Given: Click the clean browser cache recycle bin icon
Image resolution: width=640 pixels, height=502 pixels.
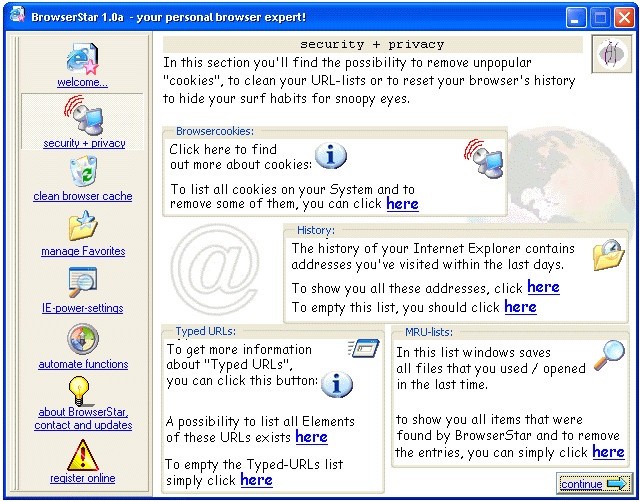Looking at the screenshot, I should coord(83,171).
